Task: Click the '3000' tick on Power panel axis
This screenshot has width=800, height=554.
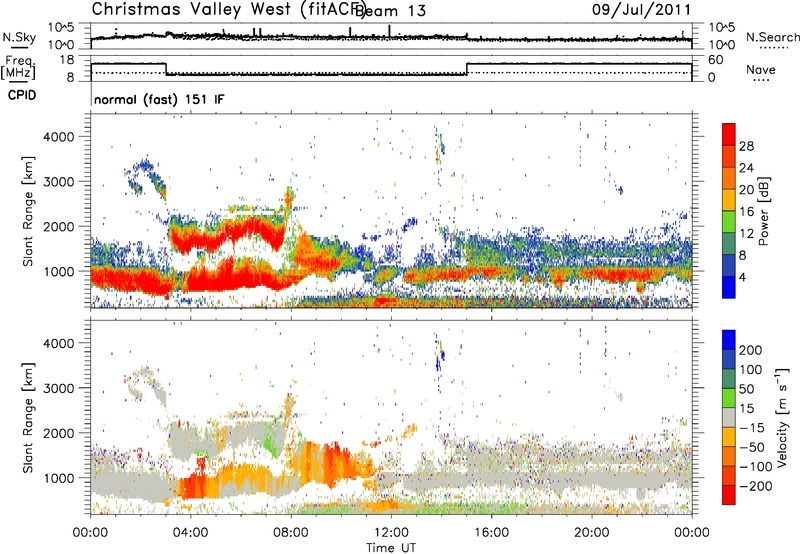Action: click(x=58, y=182)
